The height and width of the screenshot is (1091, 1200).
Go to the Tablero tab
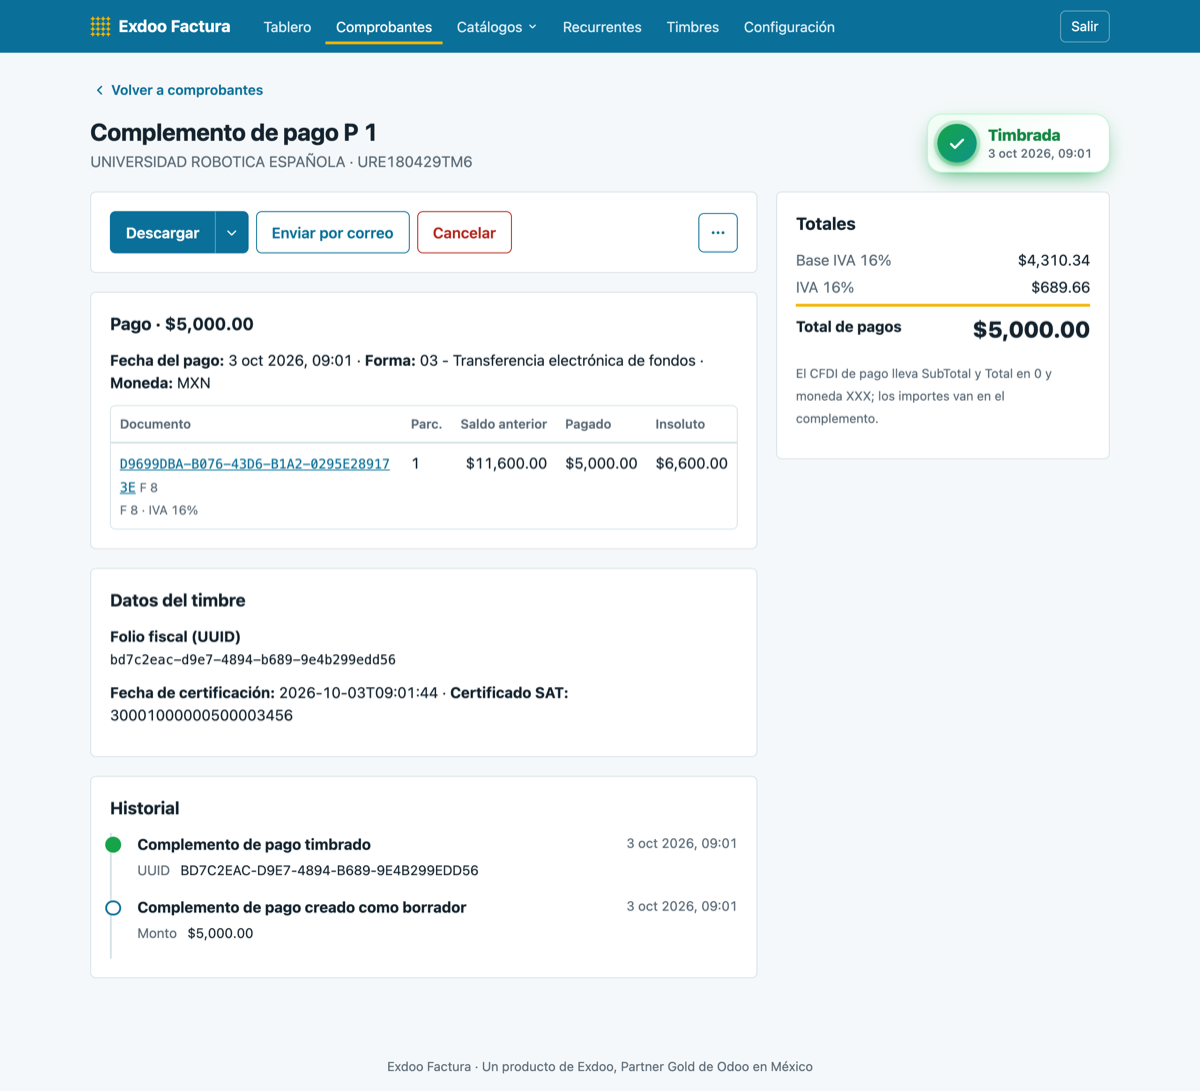pyautogui.click(x=287, y=27)
